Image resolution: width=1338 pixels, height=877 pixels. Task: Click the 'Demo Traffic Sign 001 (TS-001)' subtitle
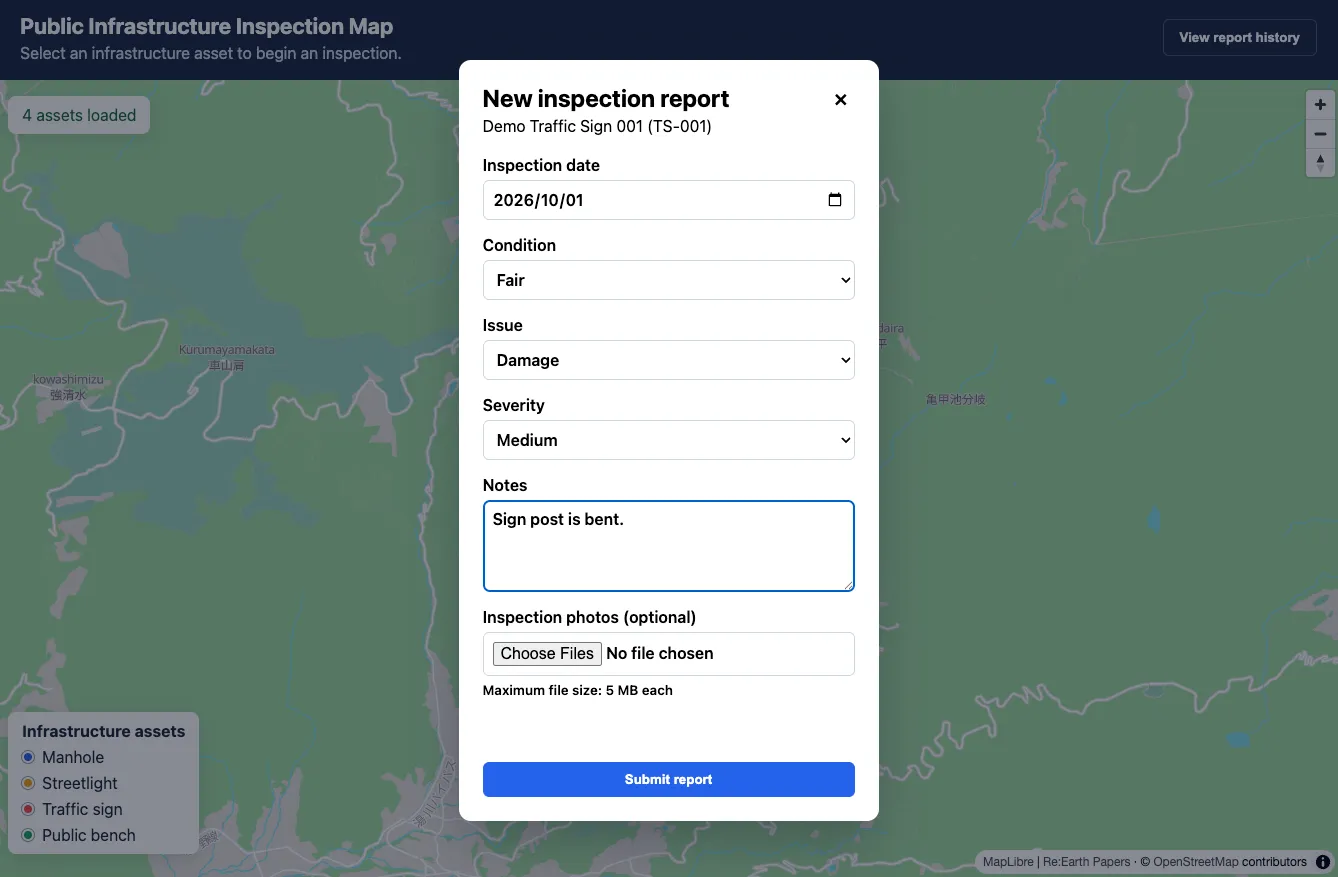[x=597, y=127]
